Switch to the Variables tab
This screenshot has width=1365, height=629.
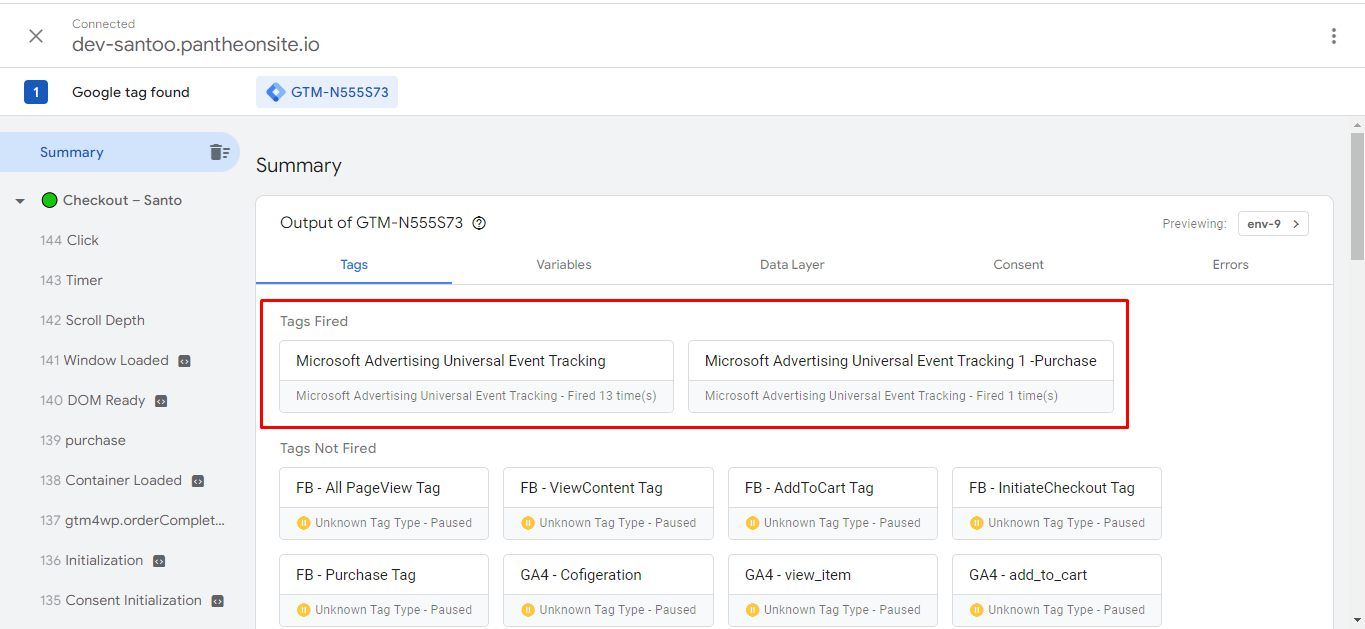564,265
